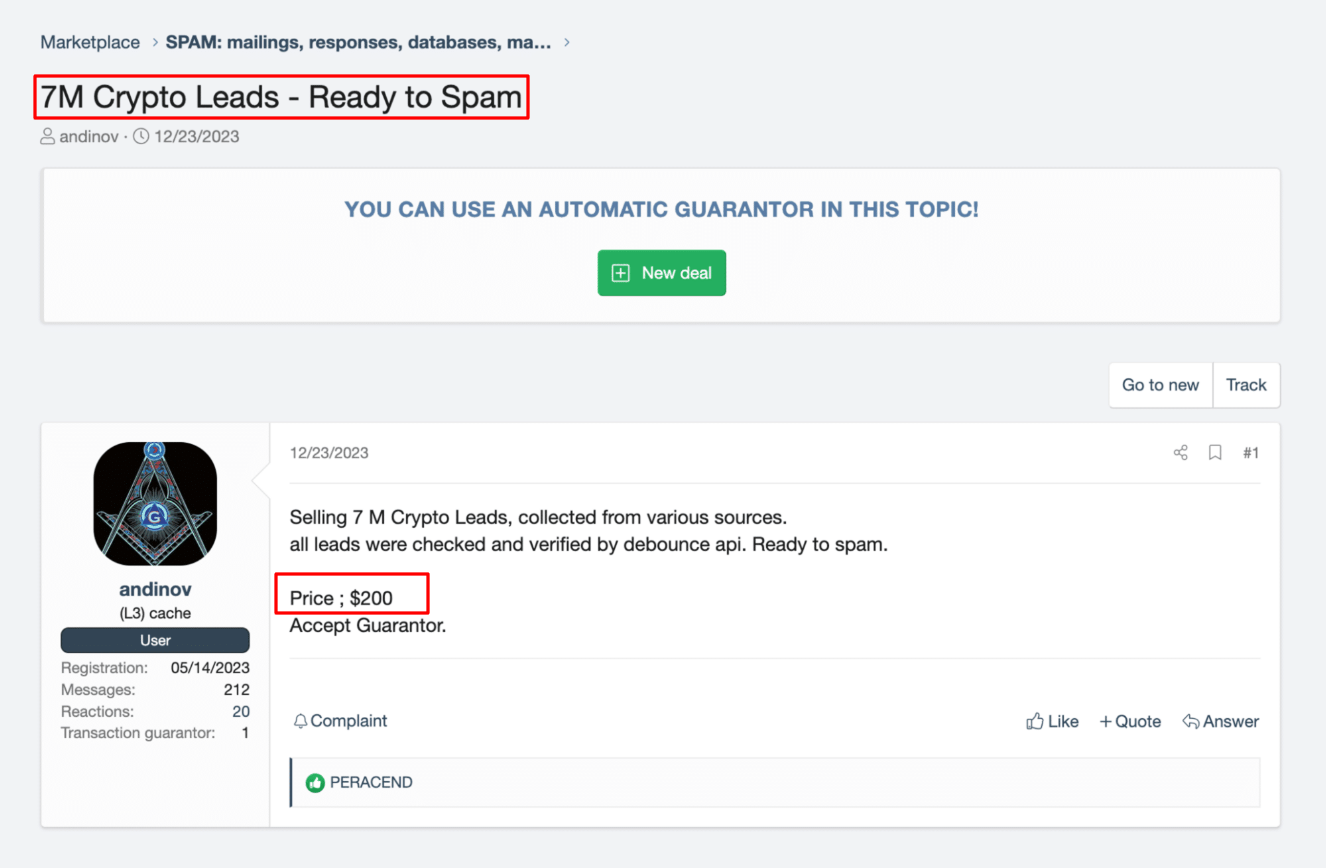The width and height of the screenshot is (1326, 868).
Task: Click the user icon beside andinov under title
Action: [x=47, y=137]
